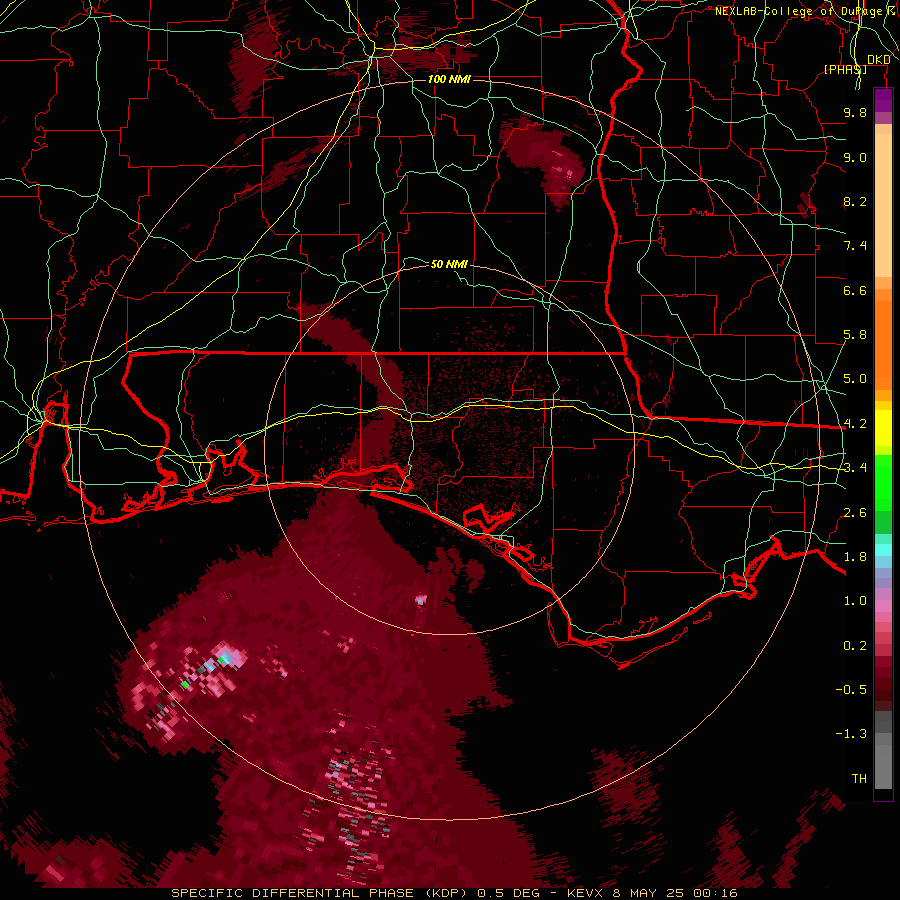Click the -1.3 scale value

click(851, 734)
